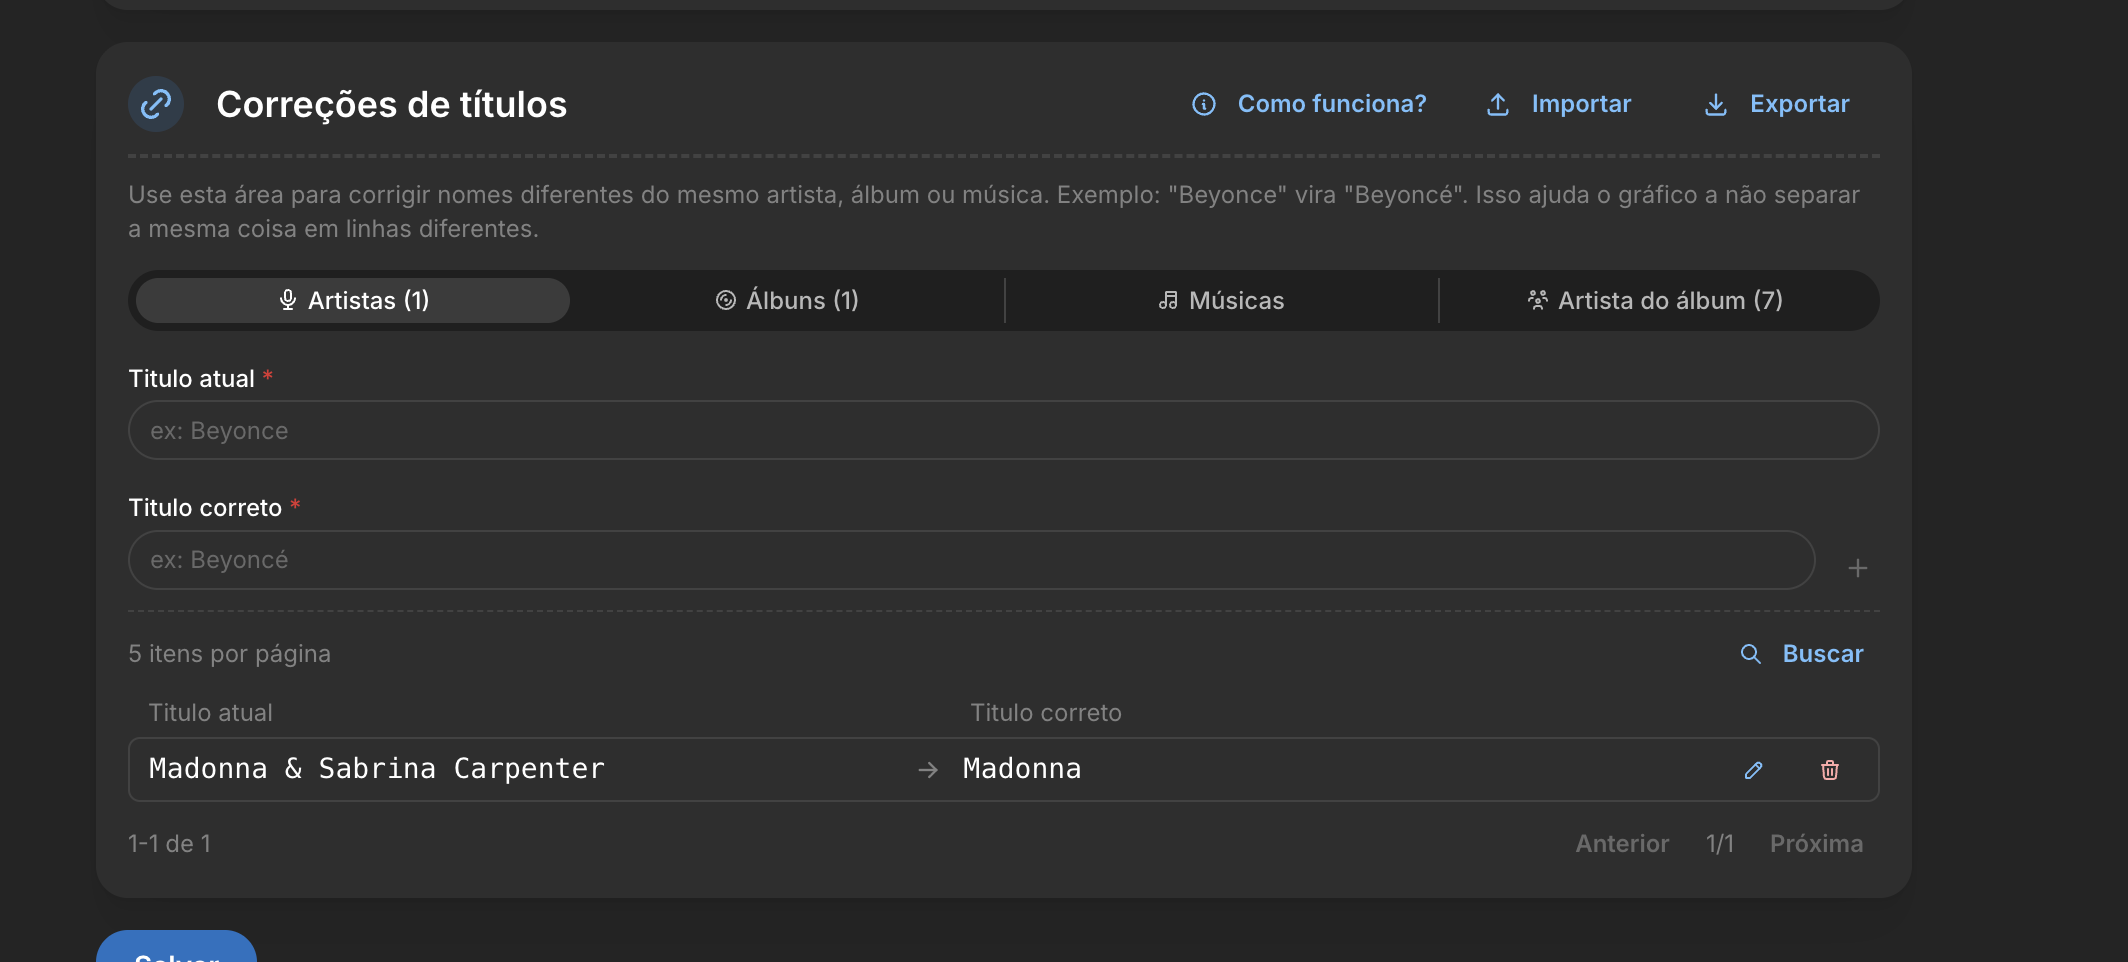Go to Anterior page
Image resolution: width=2128 pixels, height=962 pixels.
click(1622, 844)
